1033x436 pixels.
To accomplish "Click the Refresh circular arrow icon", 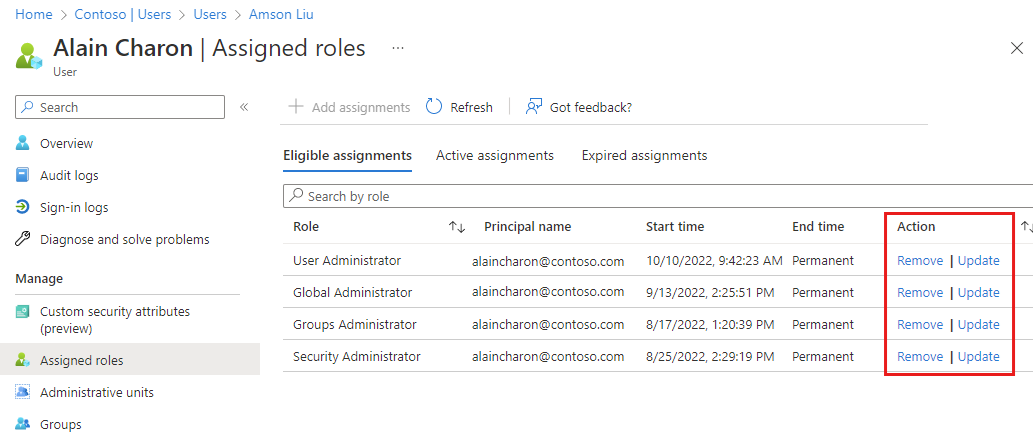I will (434, 107).
